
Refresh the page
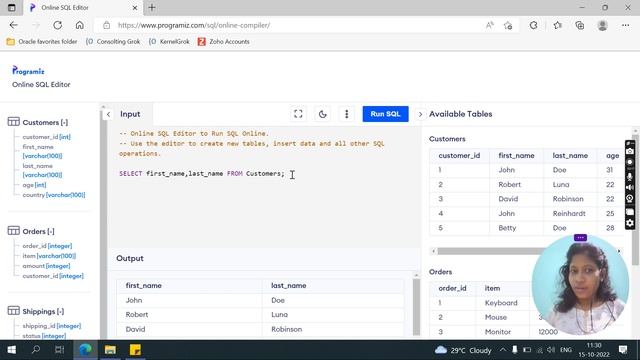pyautogui.click(x=58, y=25)
